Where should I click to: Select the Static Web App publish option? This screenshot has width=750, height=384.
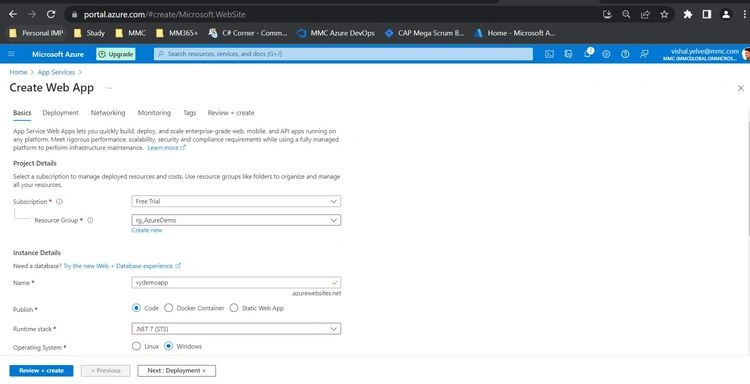(233, 308)
